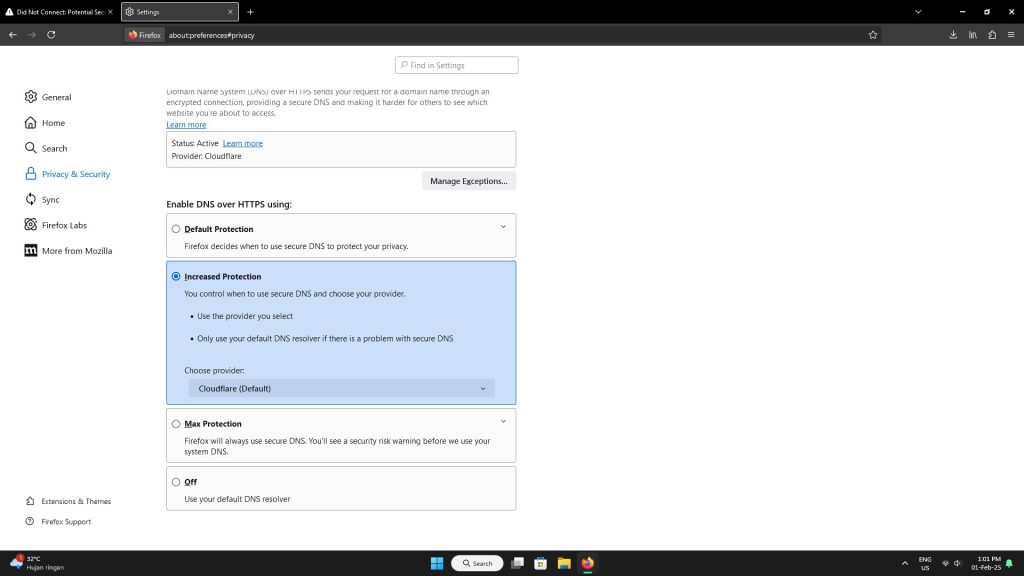Open the Extensions puzzle icon
Image resolution: width=1024 pixels, height=576 pixels.
(x=991, y=34)
